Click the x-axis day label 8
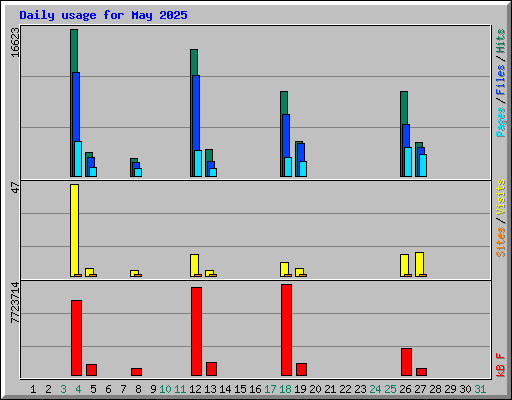Image resolution: width=512 pixels, height=400 pixels. pyautogui.click(x=138, y=389)
